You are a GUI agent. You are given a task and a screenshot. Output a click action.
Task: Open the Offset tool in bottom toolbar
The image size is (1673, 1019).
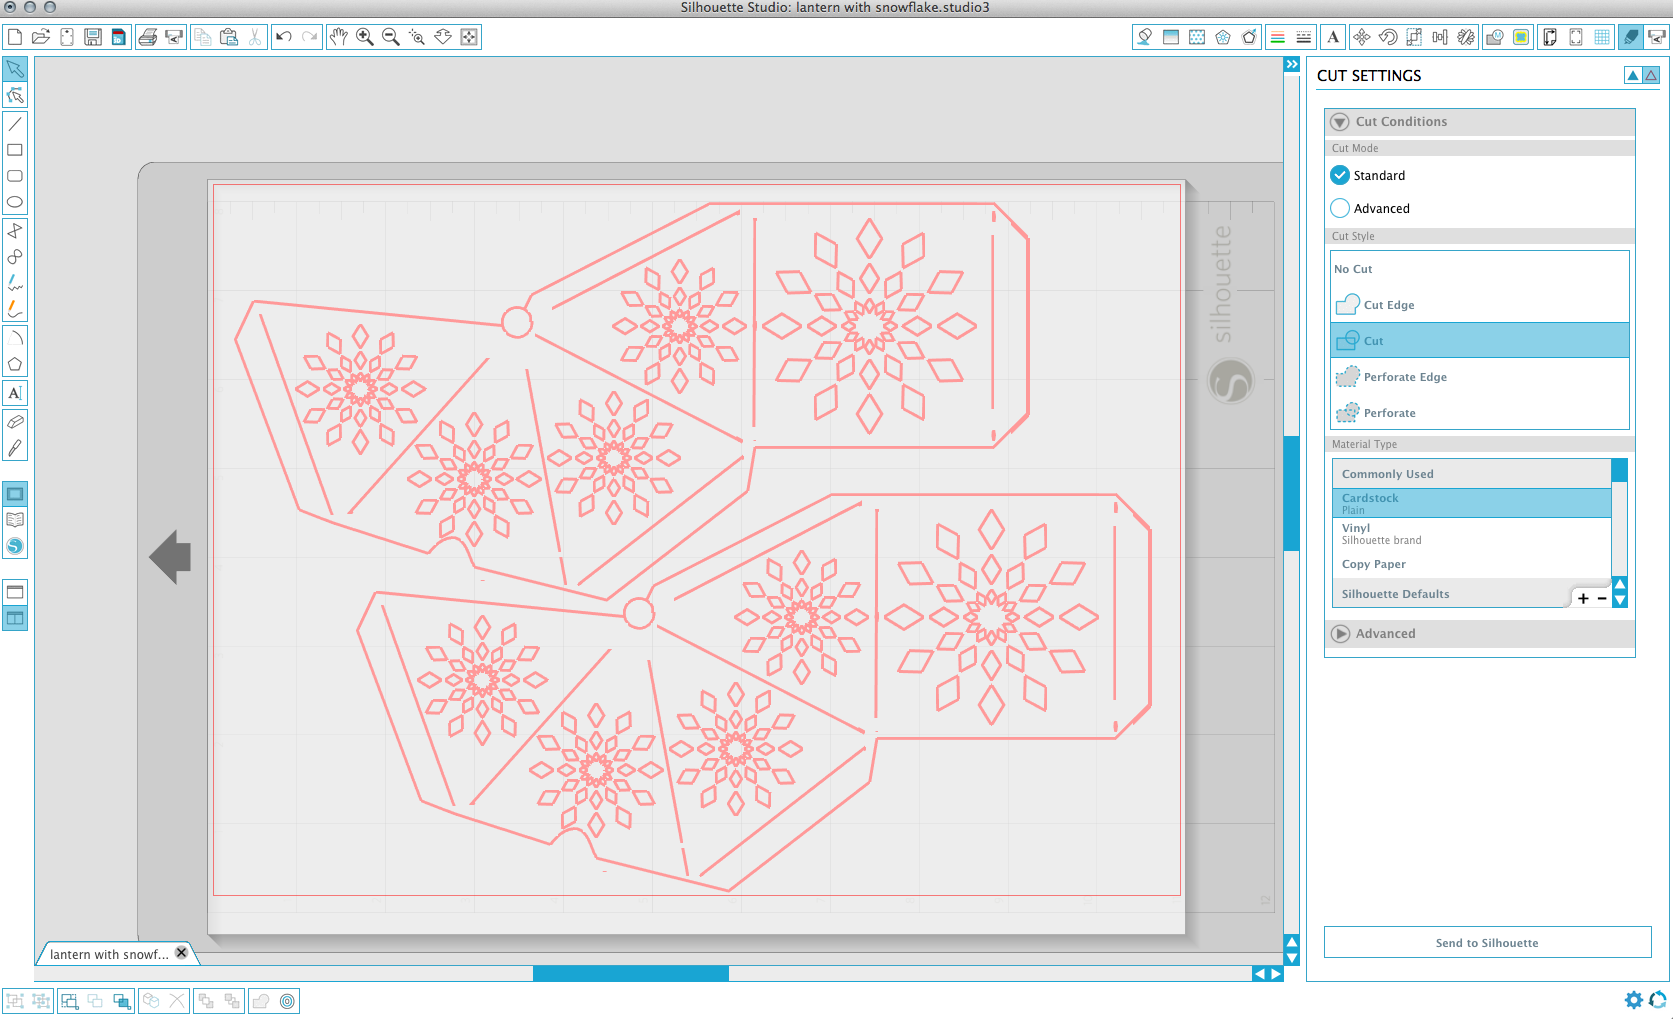point(288,1001)
